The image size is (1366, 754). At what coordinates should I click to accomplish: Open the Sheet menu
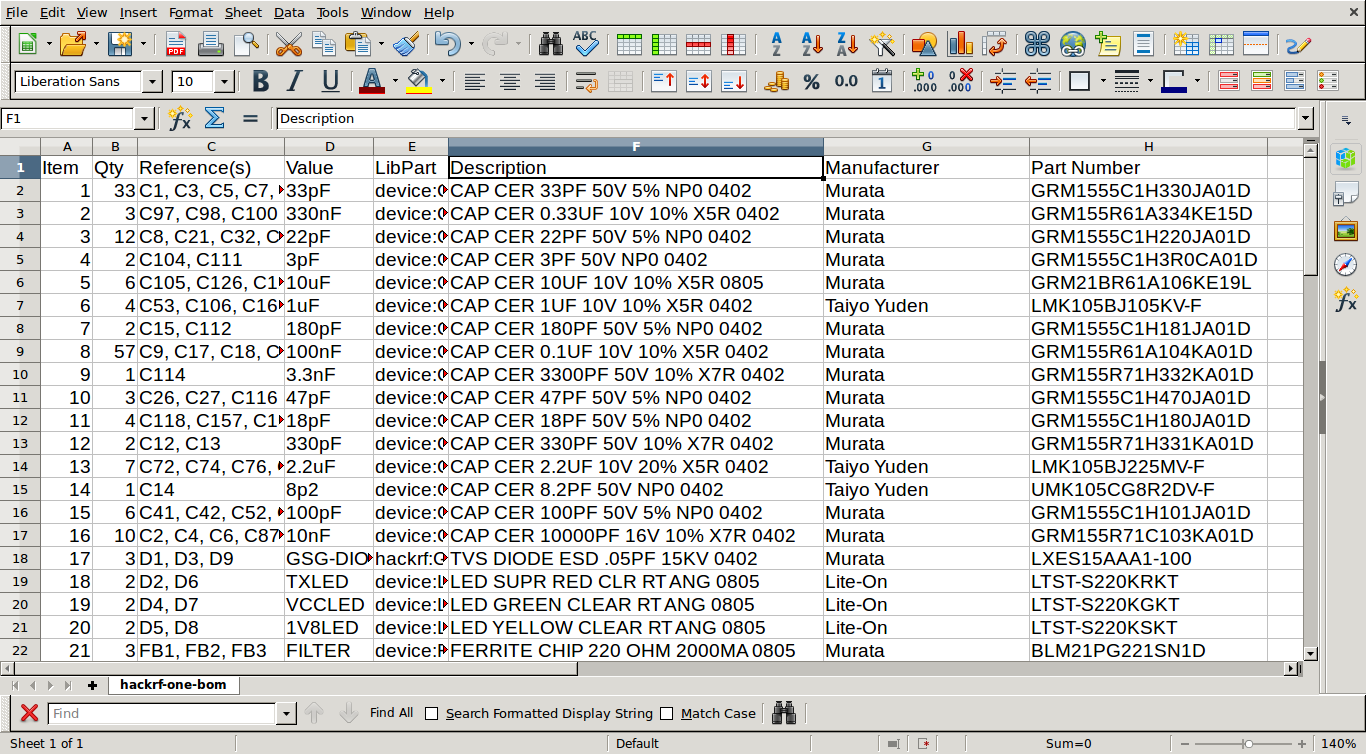pyautogui.click(x=243, y=12)
